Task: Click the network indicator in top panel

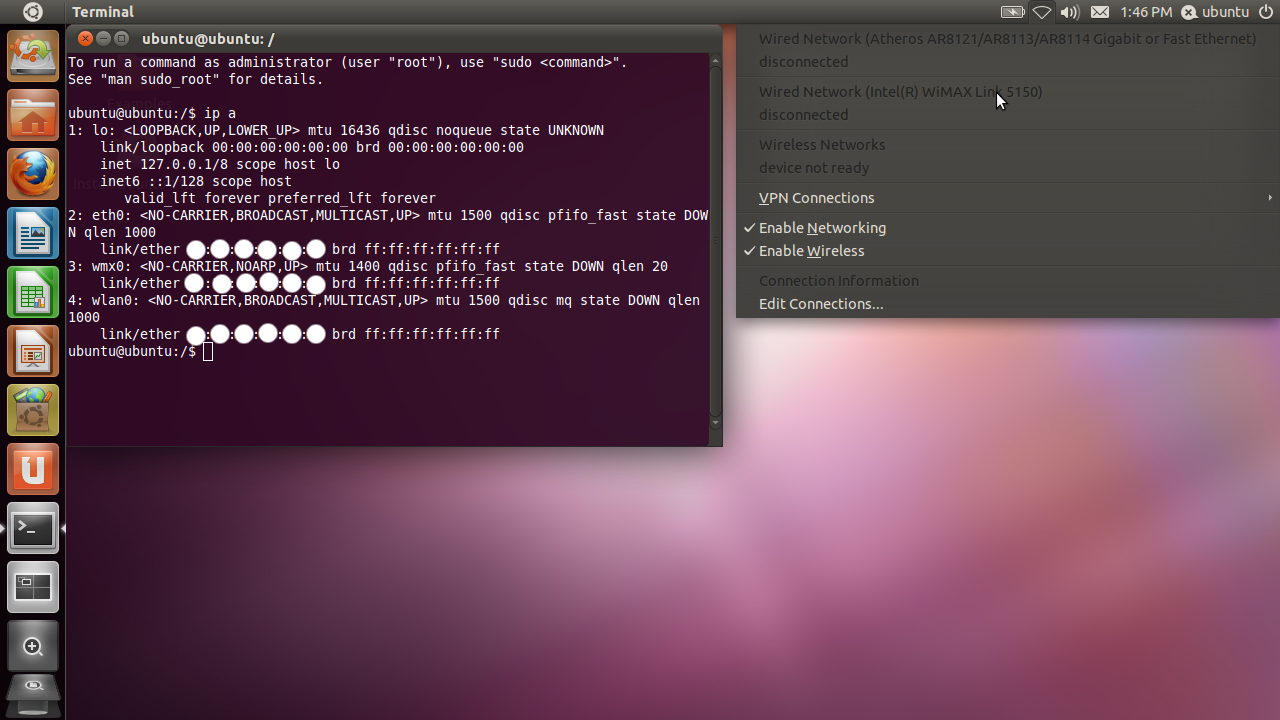Action: pos(1041,12)
